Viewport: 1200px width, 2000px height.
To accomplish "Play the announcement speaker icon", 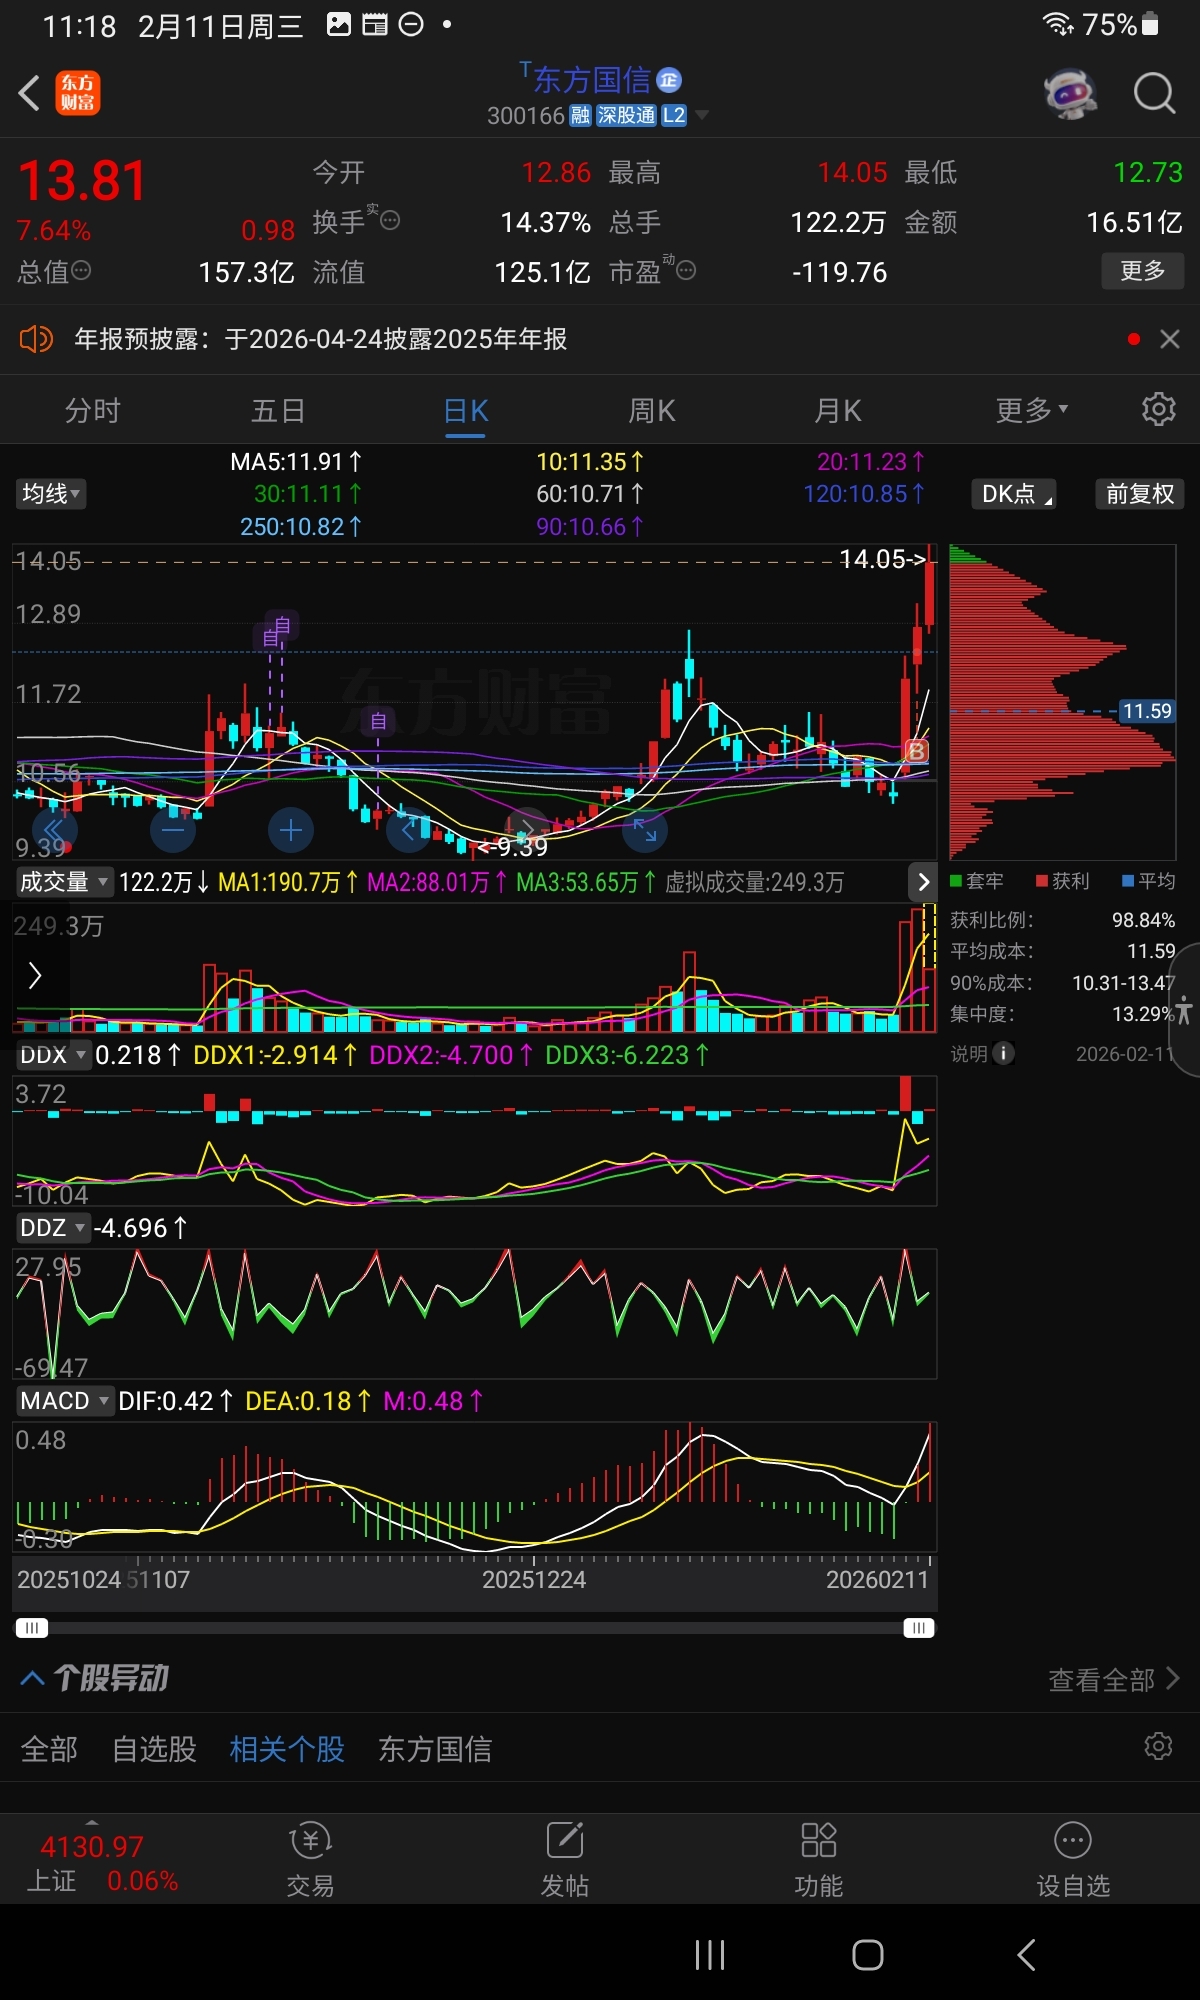I will click(x=36, y=339).
